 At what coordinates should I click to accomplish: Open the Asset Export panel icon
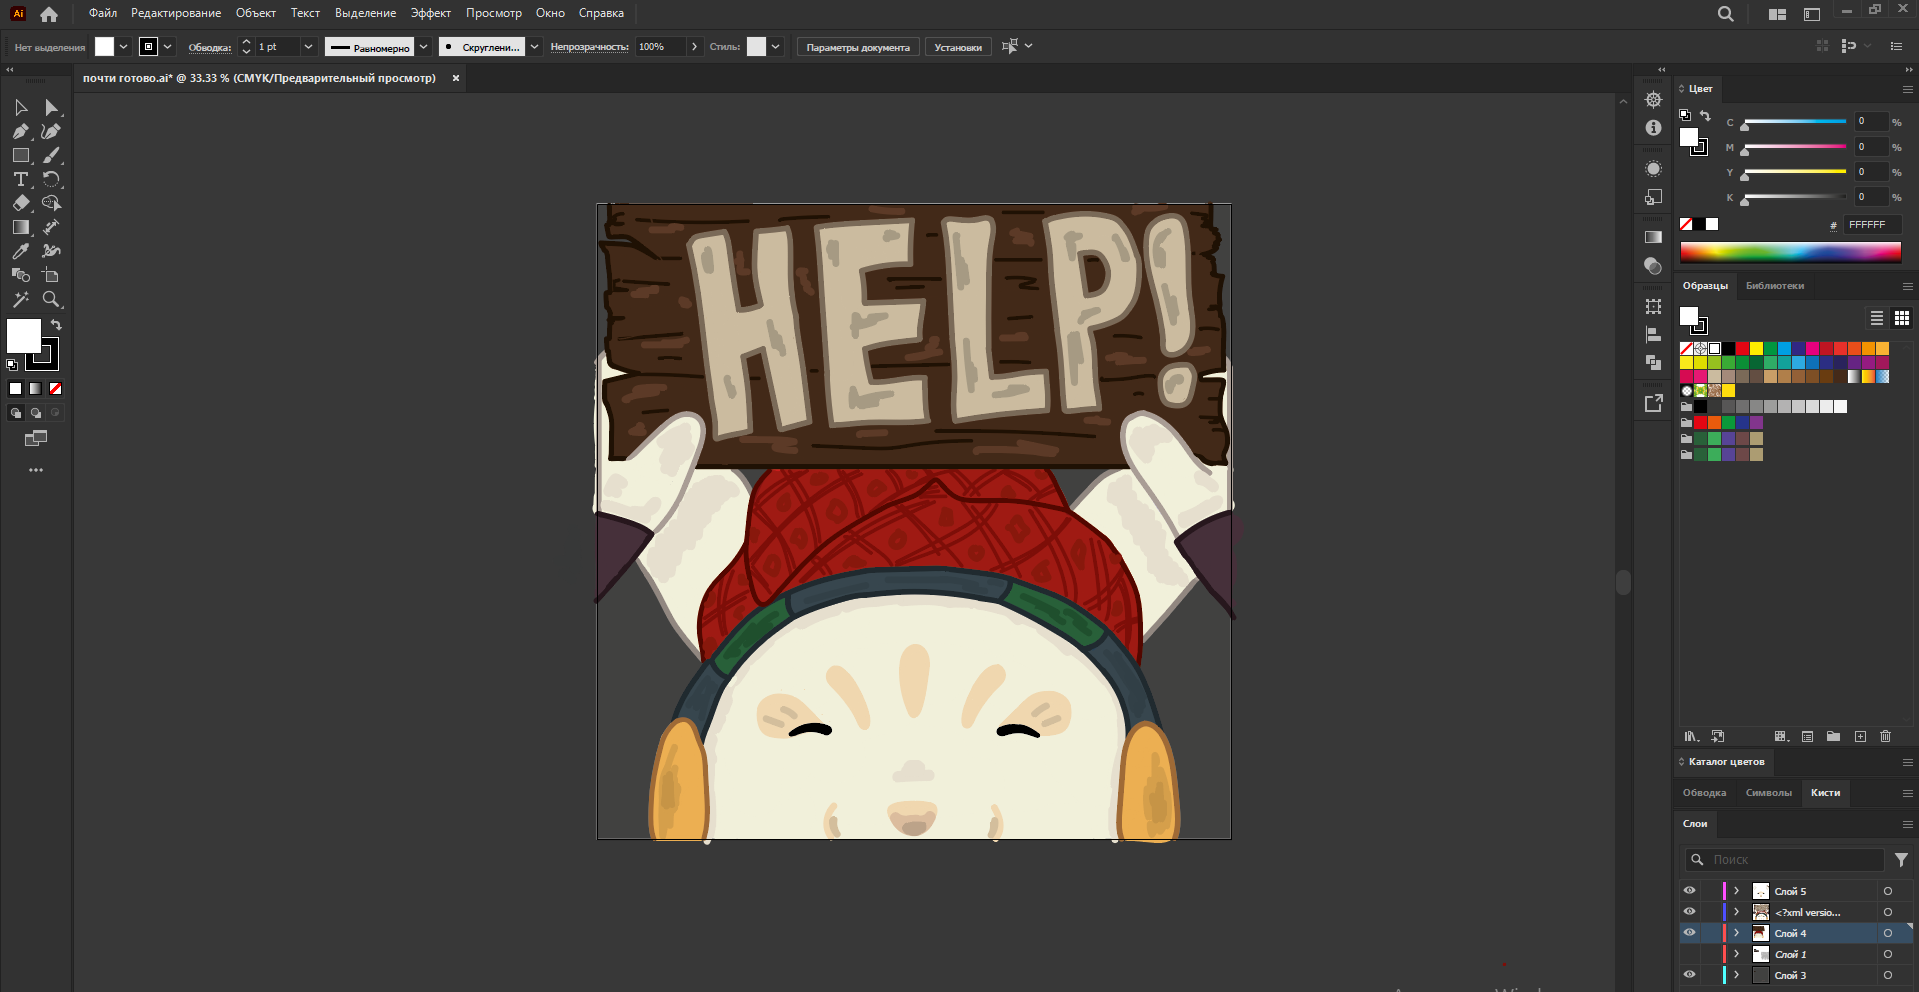[x=1653, y=402]
